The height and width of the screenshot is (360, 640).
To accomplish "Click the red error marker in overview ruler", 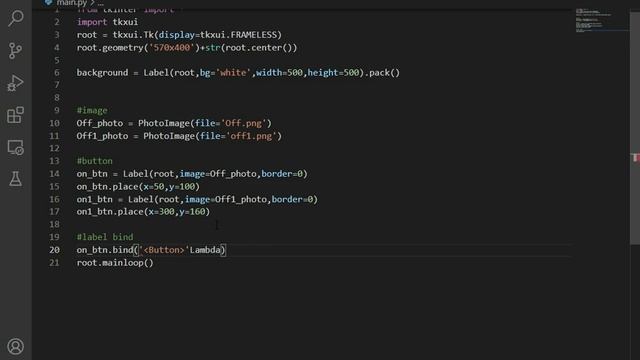I will [x=636, y=157].
